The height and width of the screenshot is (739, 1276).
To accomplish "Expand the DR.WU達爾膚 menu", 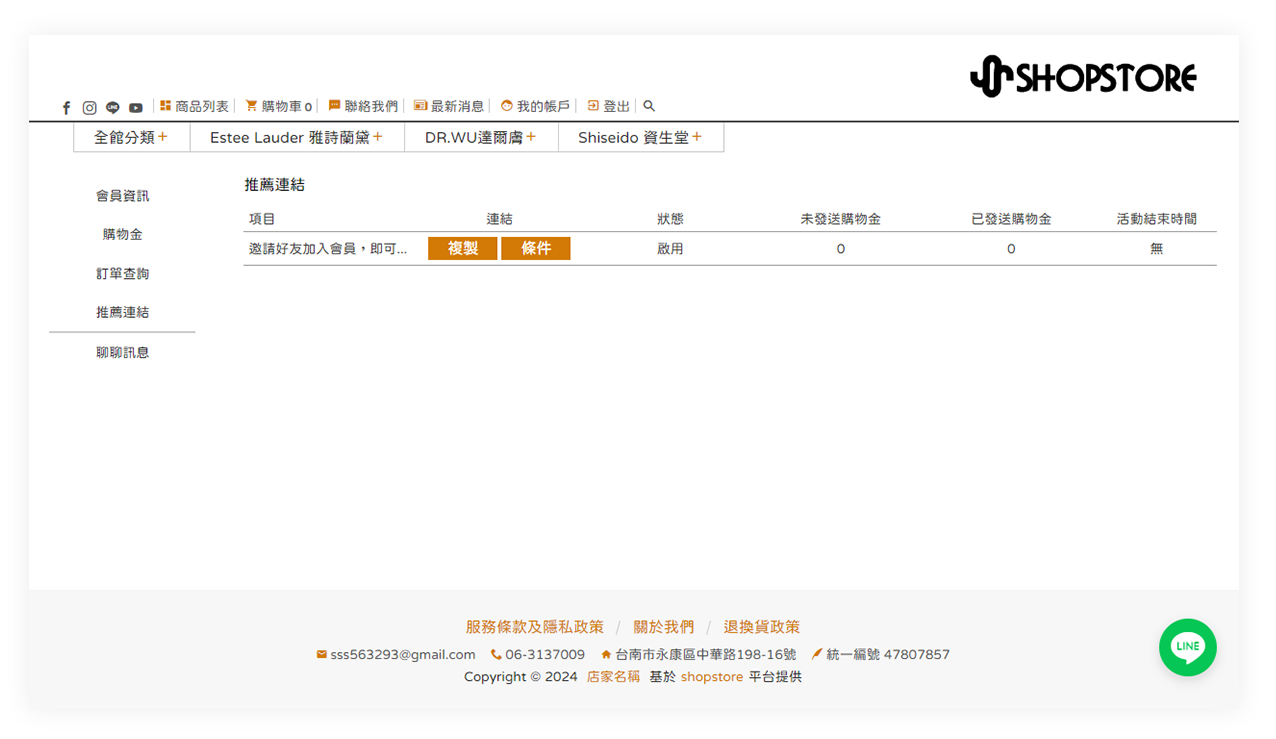I will (x=480, y=137).
